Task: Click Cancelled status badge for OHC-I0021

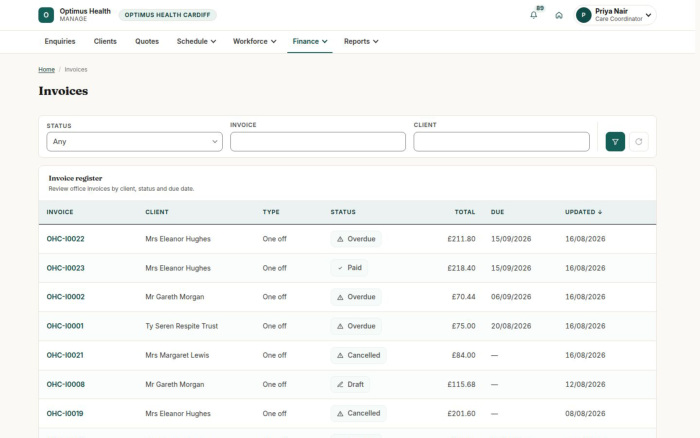Action: [x=358, y=355]
